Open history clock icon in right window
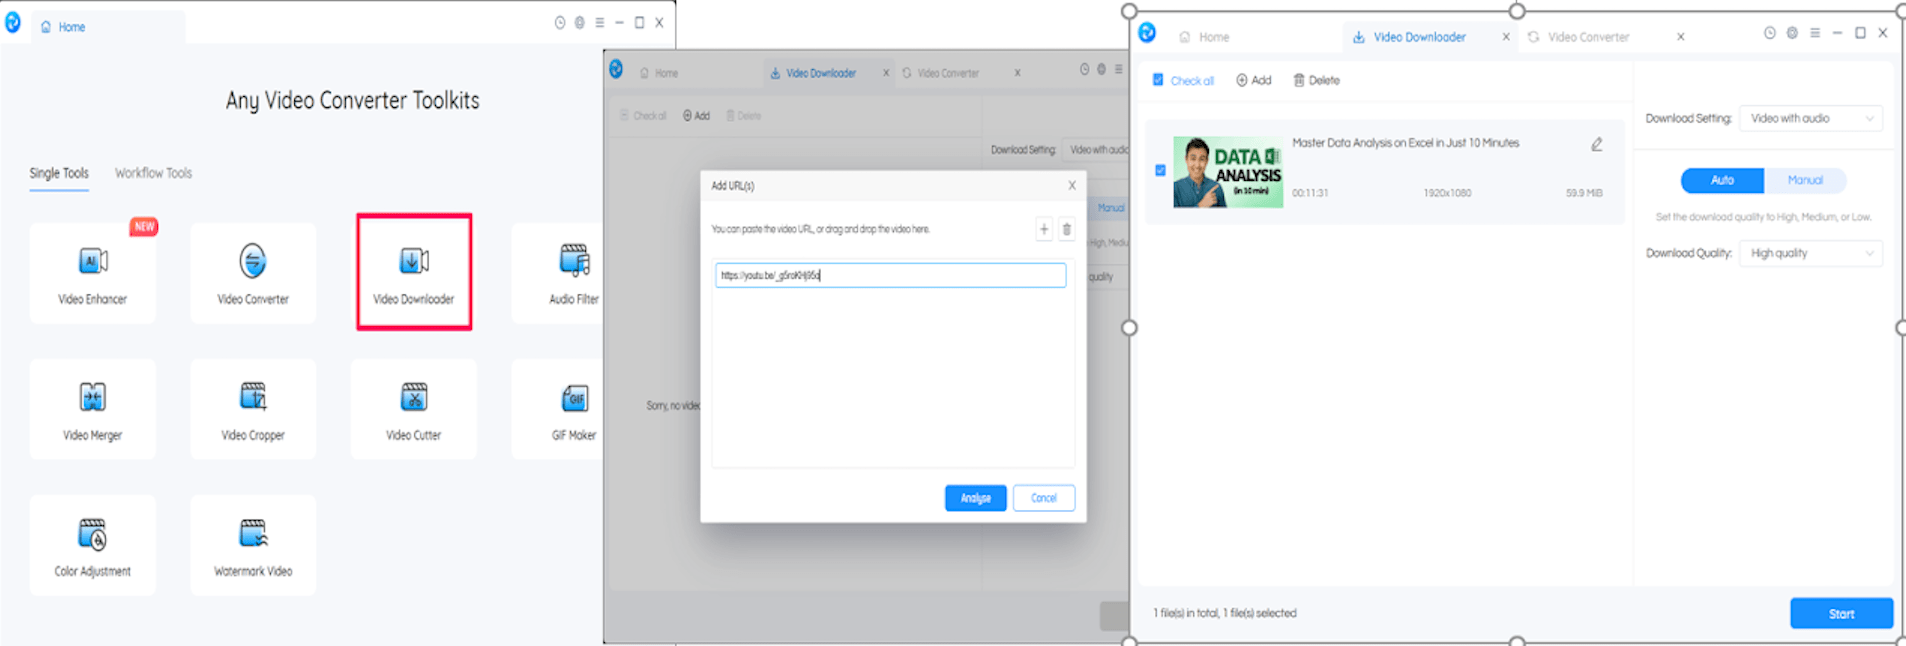 pyautogui.click(x=1770, y=33)
